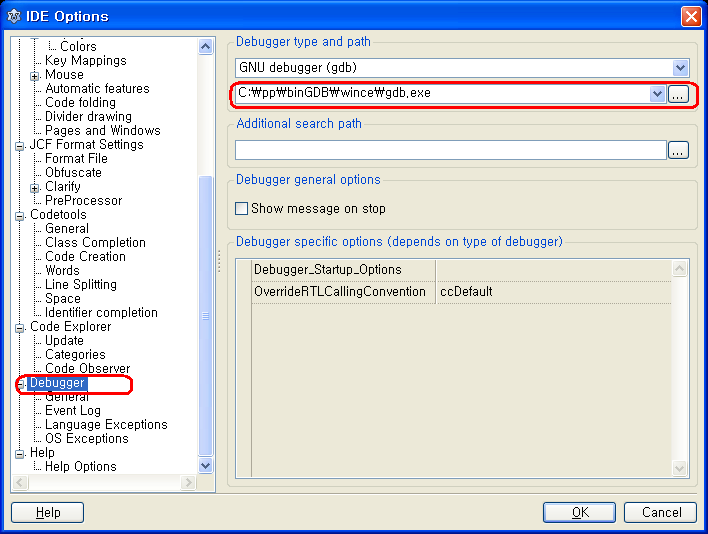Open Help Options in the tree
708x534 pixels.
[x=81, y=466]
